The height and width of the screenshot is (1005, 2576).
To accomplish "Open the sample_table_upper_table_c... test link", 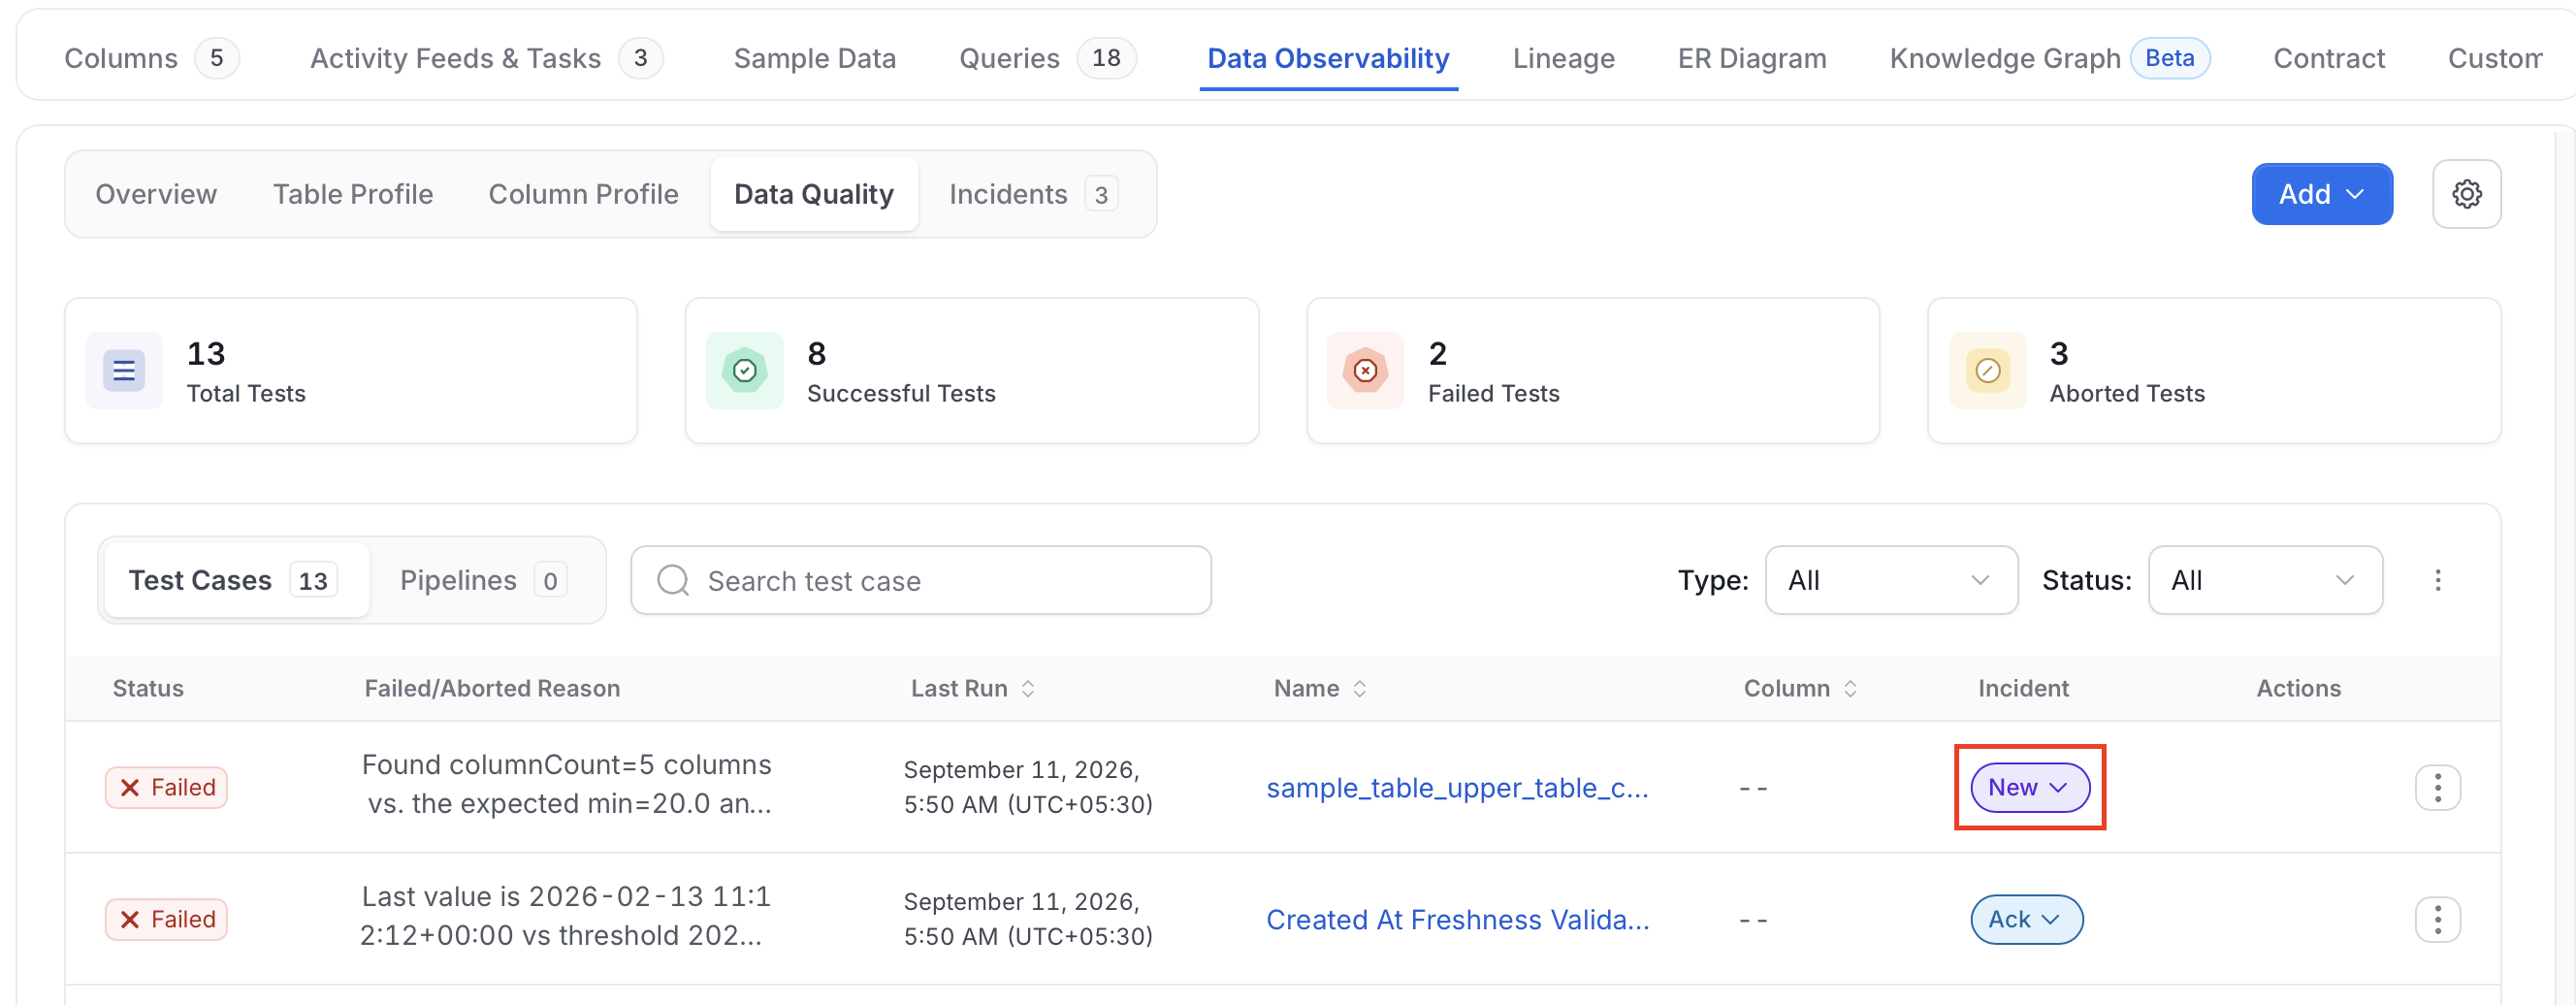I will tap(1457, 788).
